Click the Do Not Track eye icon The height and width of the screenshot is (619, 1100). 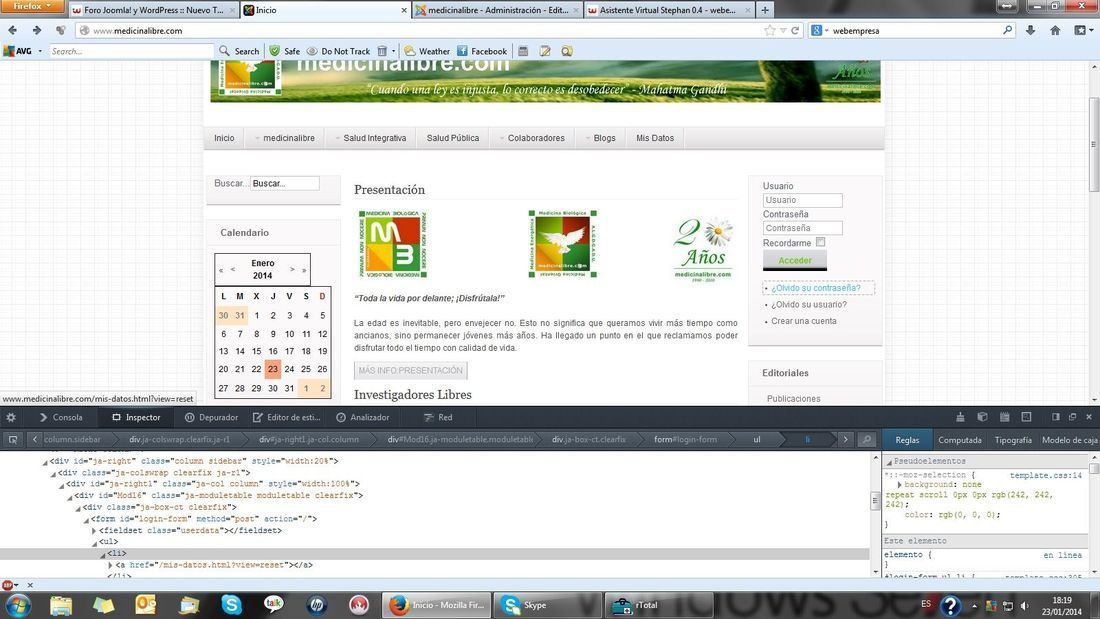[x=312, y=51]
